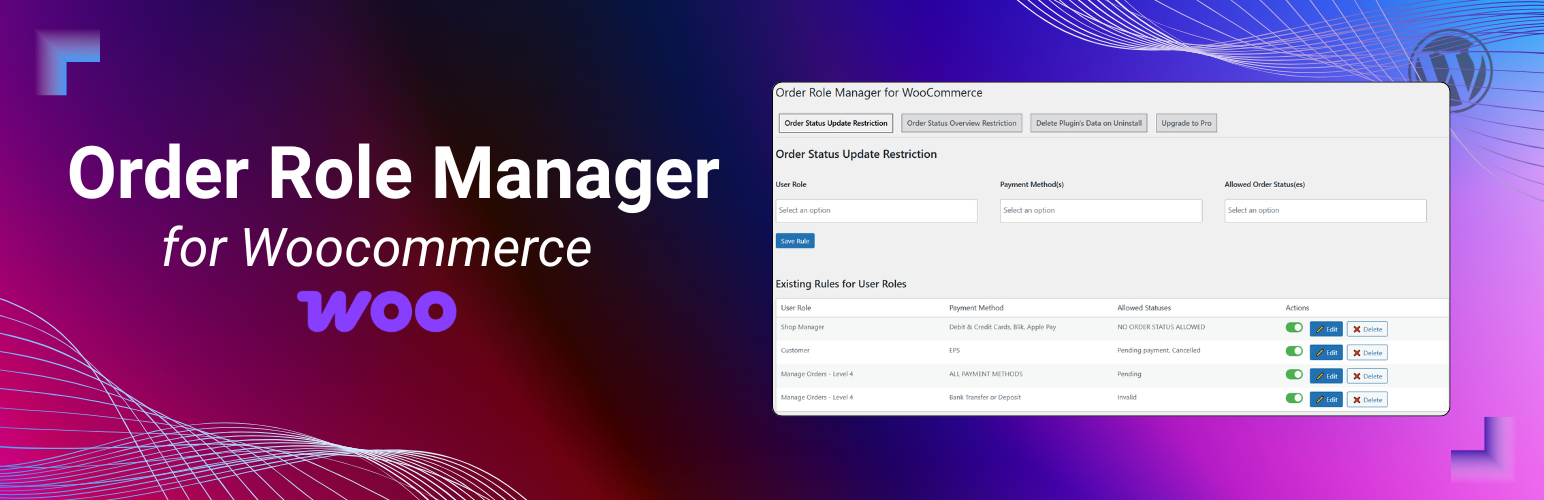Click the "EPS" payment method cell

pos(955,350)
